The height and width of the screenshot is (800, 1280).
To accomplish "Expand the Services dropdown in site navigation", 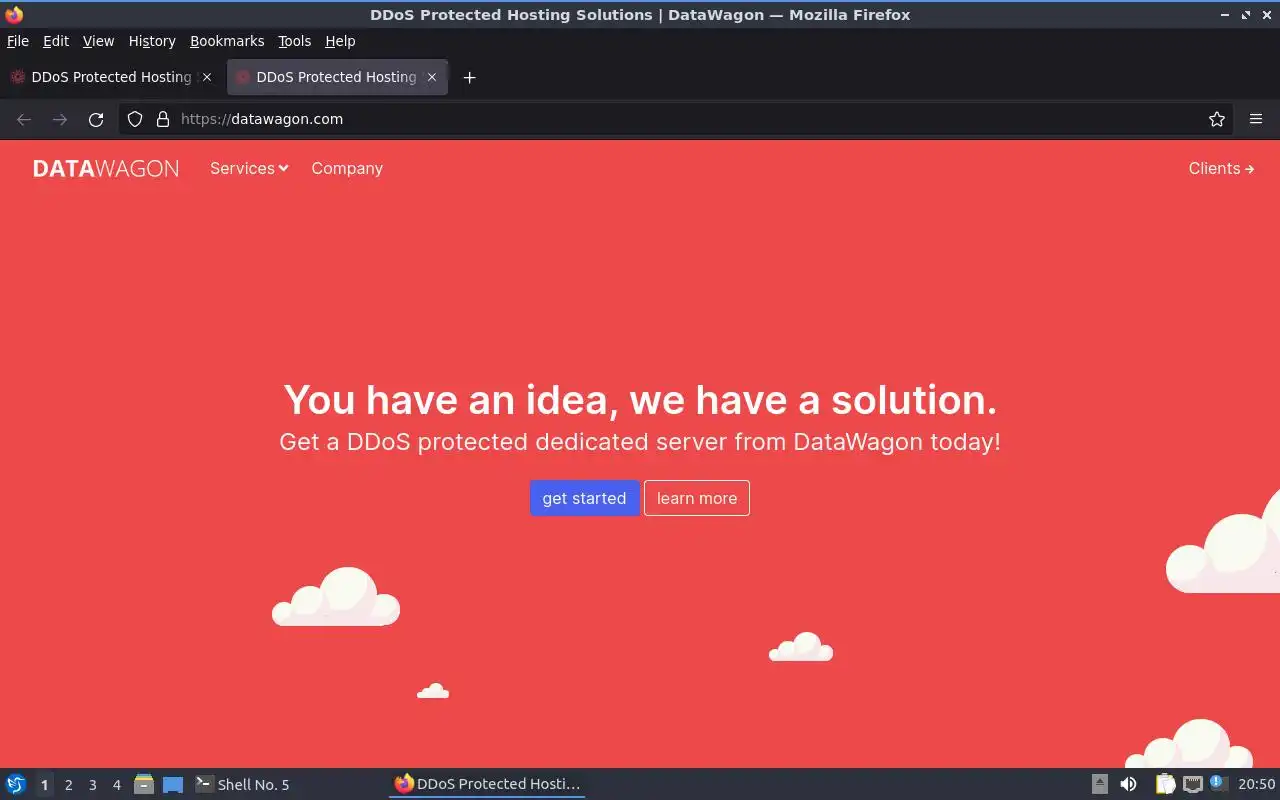I will [249, 168].
